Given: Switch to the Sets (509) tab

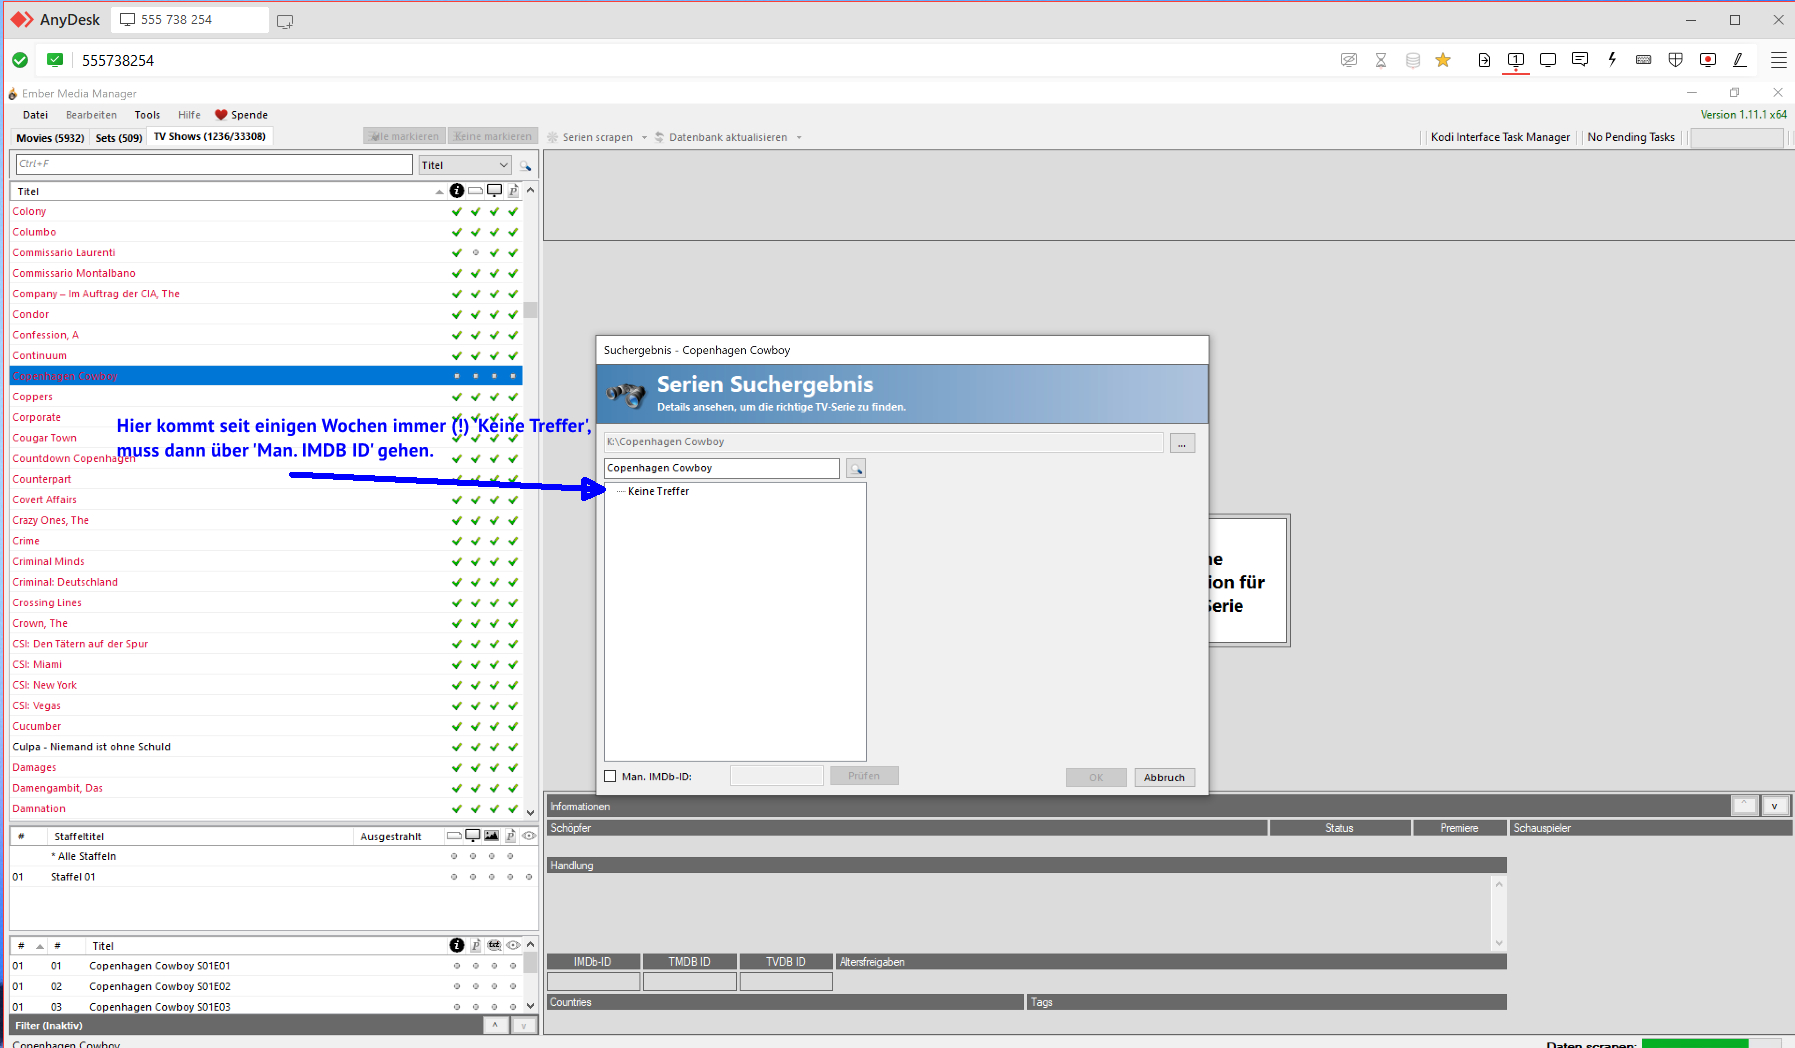Looking at the screenshot, I should click(x=119, y=138).
